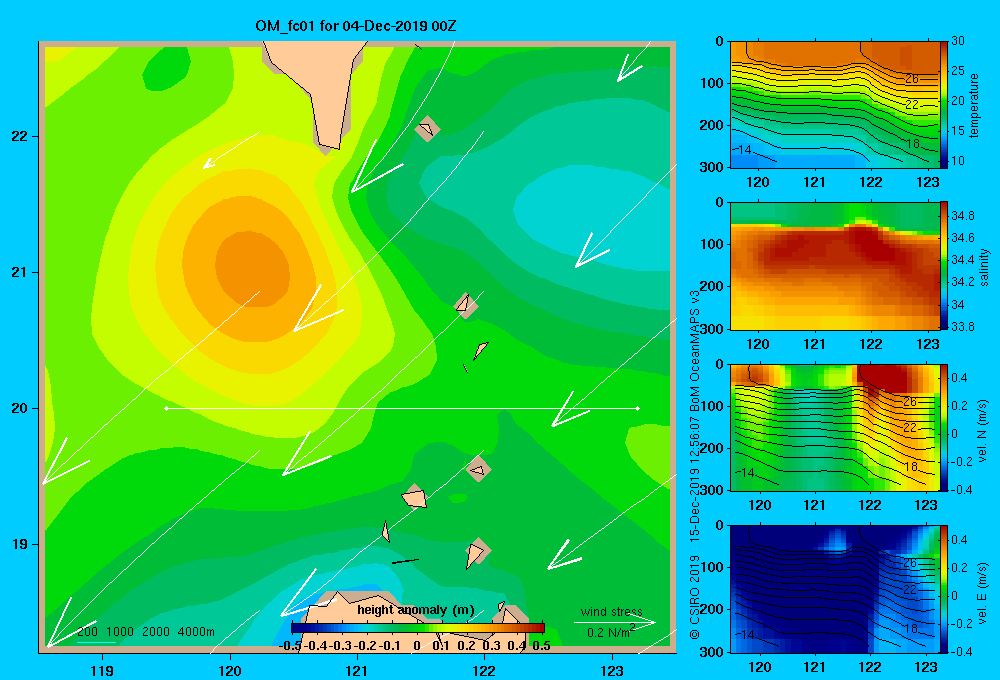This screenshot has width=1000, height=680.
Task: Click the temperature panel's vertical color bar
Action: point(944,104)
